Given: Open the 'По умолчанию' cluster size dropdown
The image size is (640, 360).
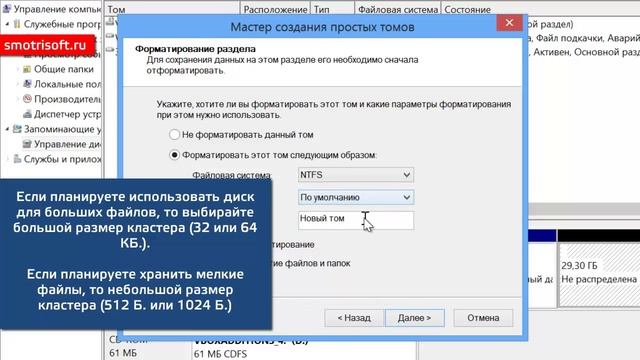Looking at the screenshot, I should pyautogui.click(x=356, y=197).
